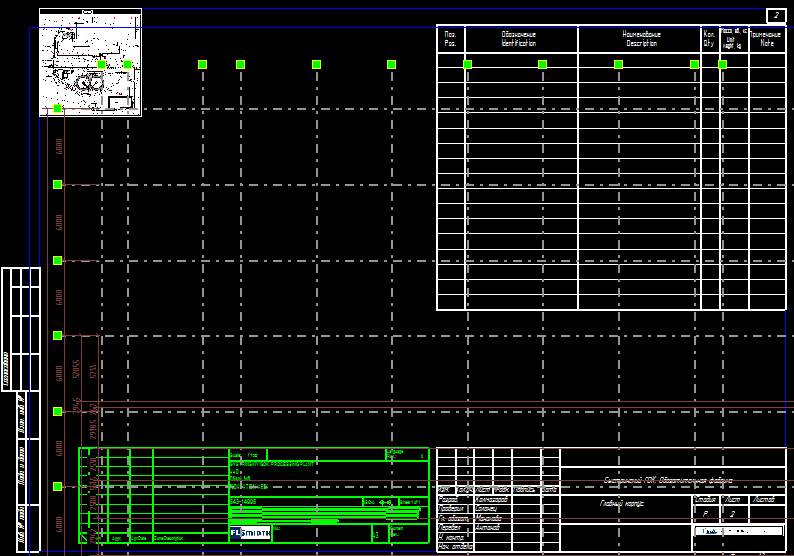Image resolution: width=794 pixels, height=556 pixels.
Task: Select green grip below Qty column header
Action: click(694, 64)
